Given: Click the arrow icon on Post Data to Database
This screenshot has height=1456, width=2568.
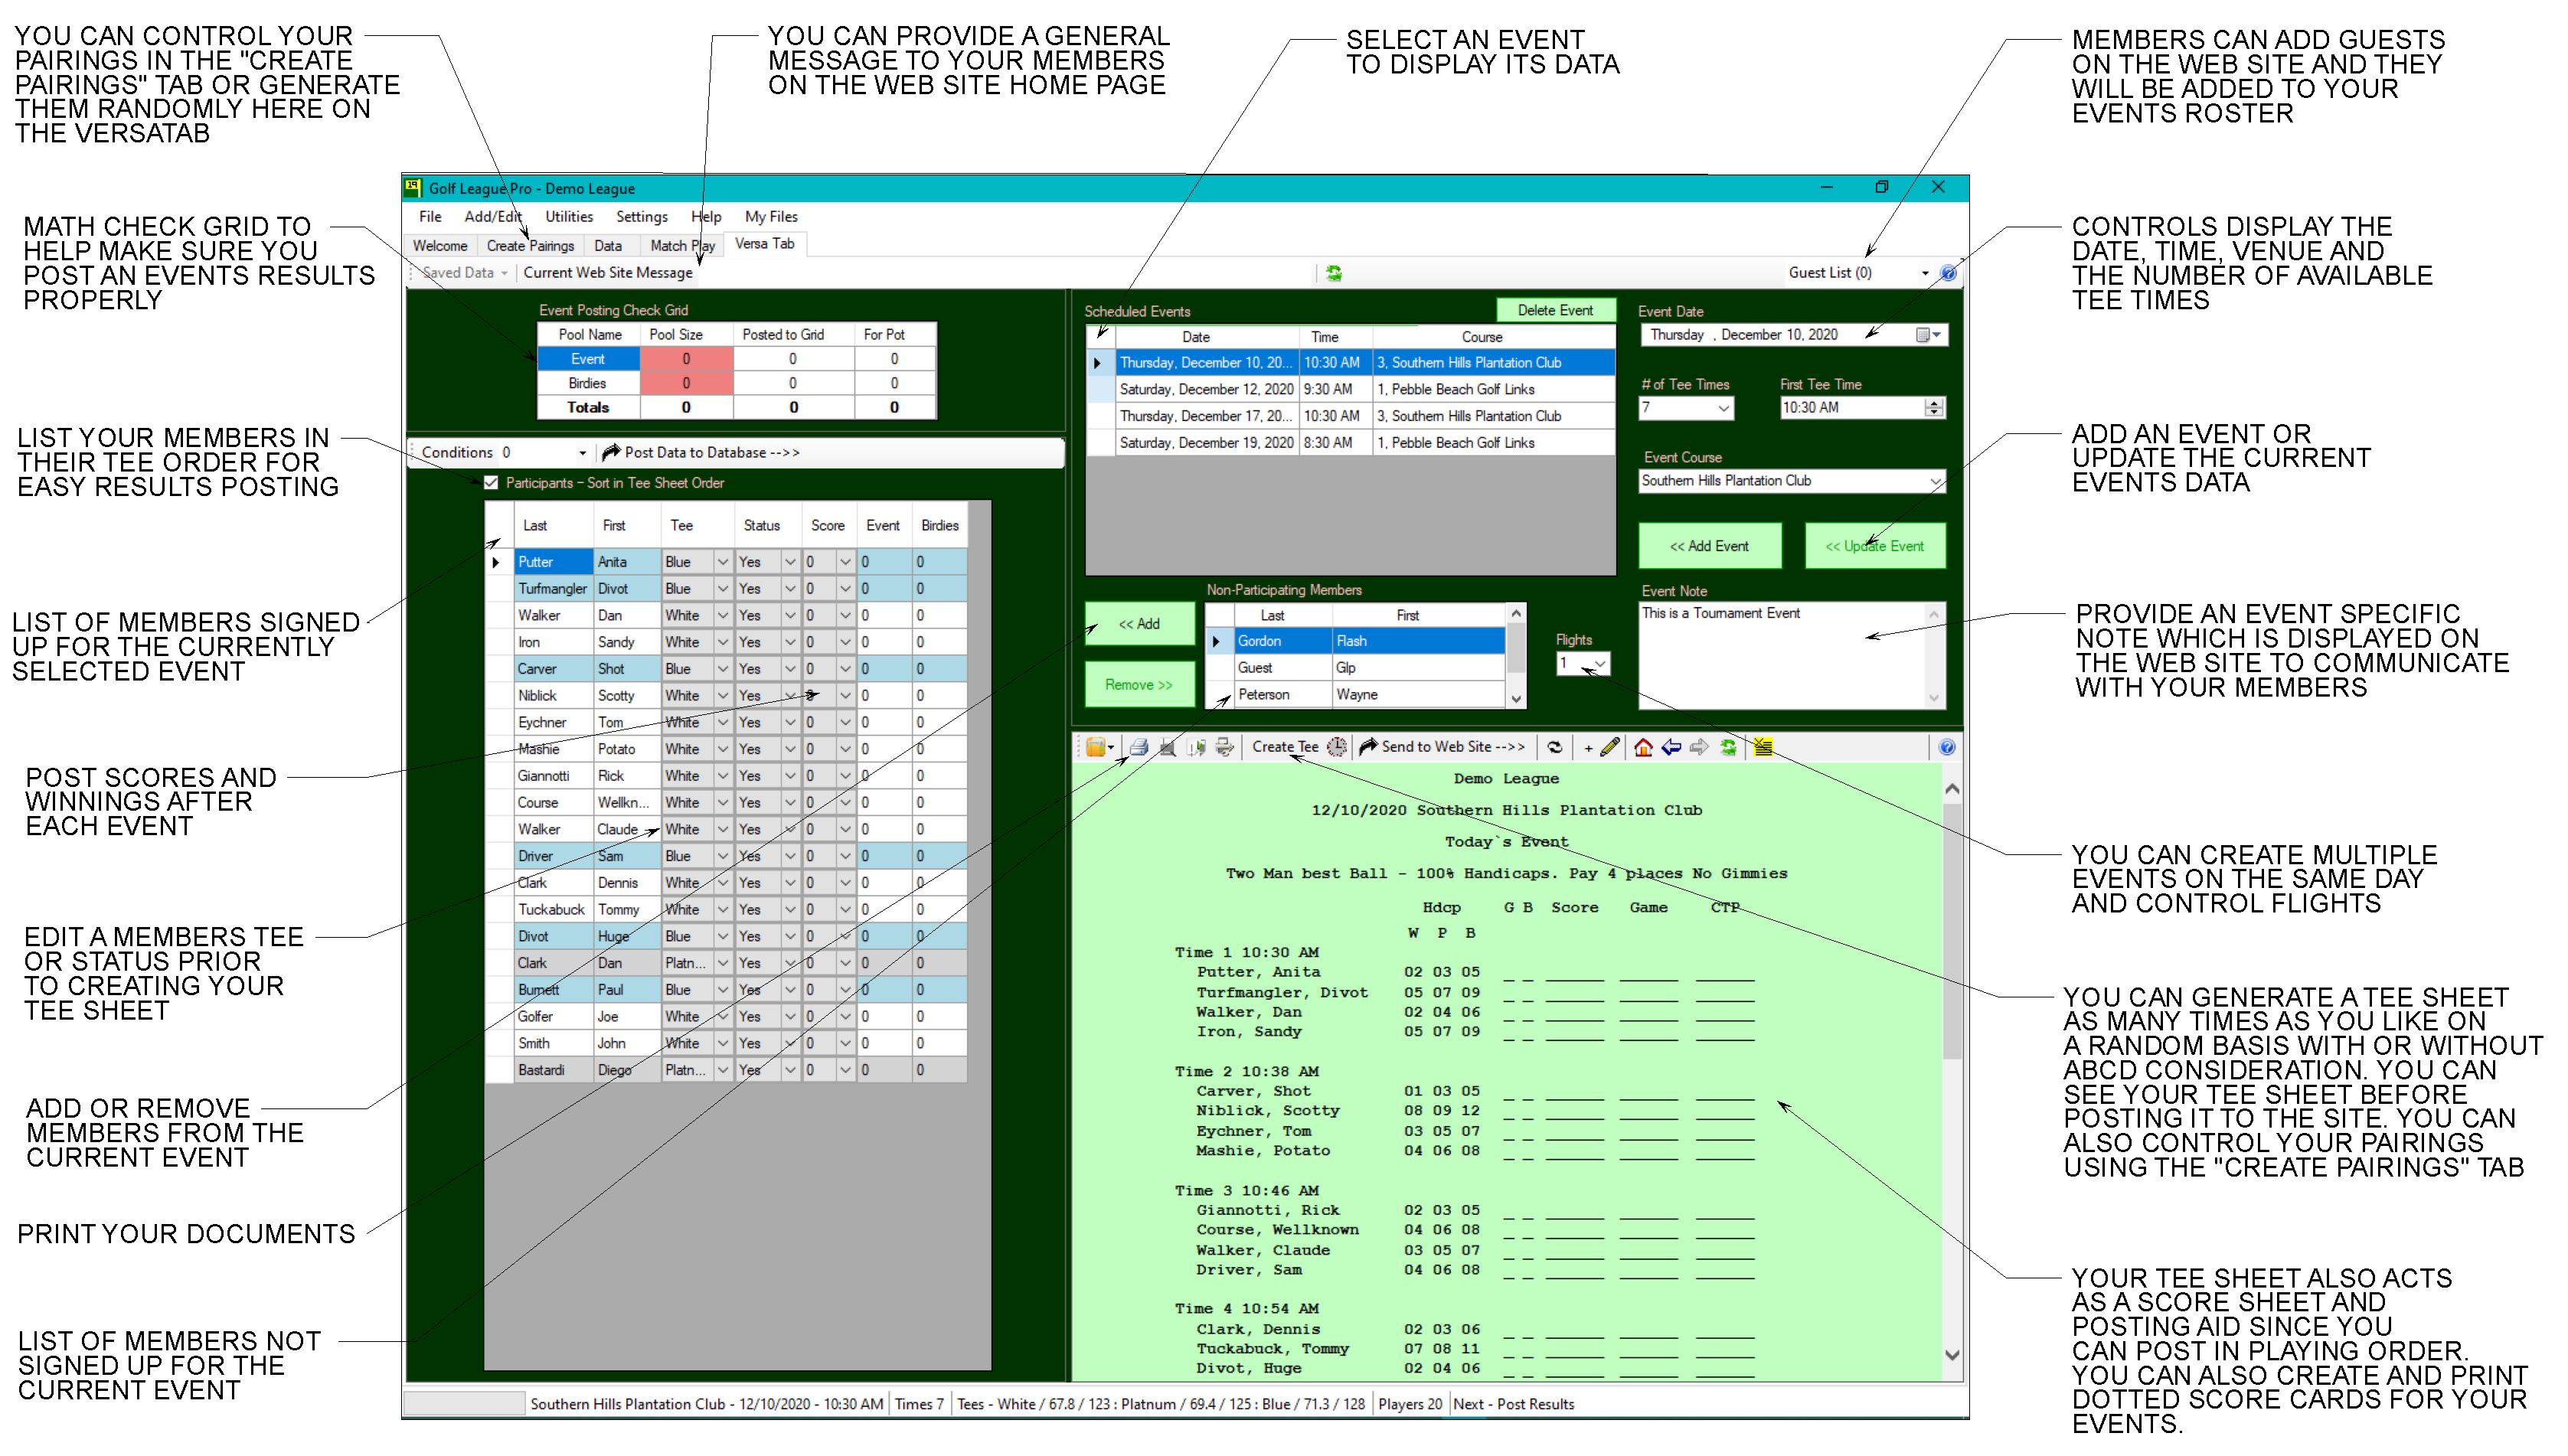Looking at the screenshot, I should point(611,452).
